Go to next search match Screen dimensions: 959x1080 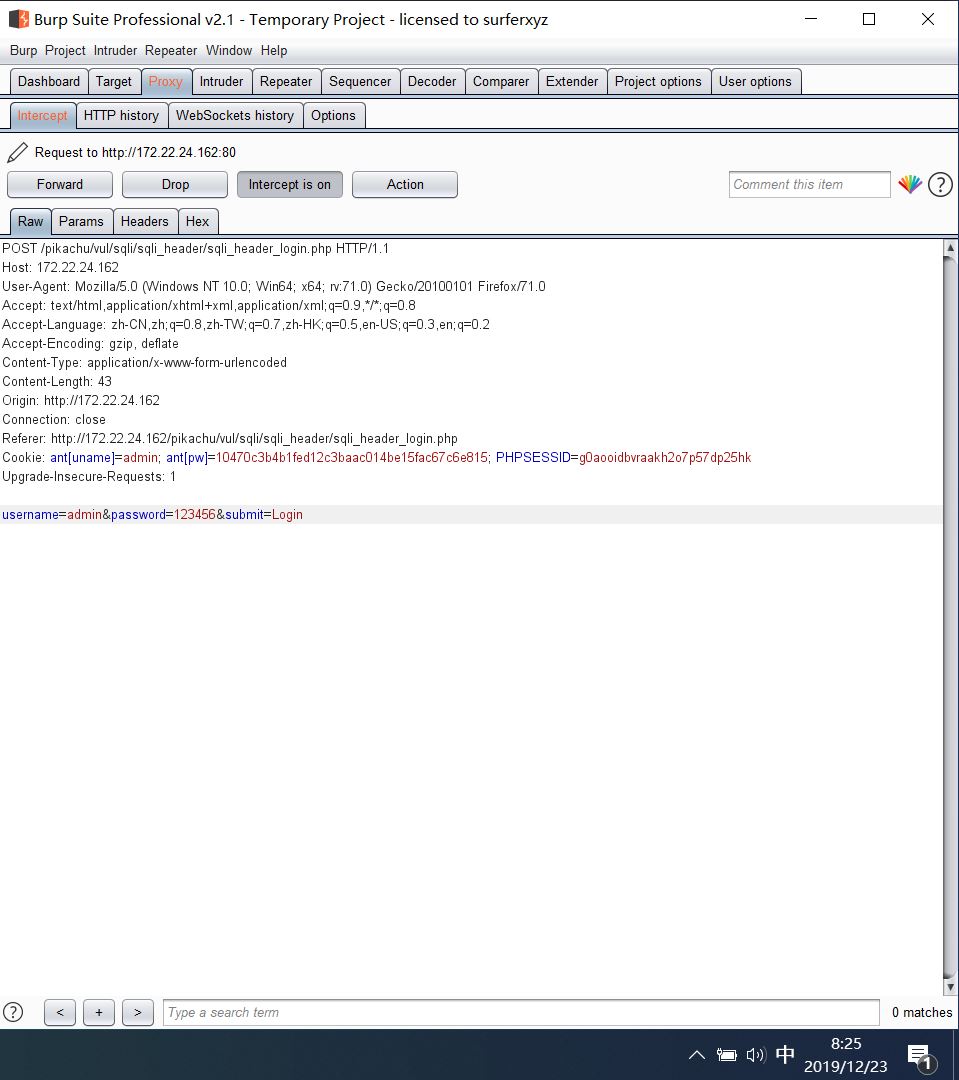tap(138, 1012)
